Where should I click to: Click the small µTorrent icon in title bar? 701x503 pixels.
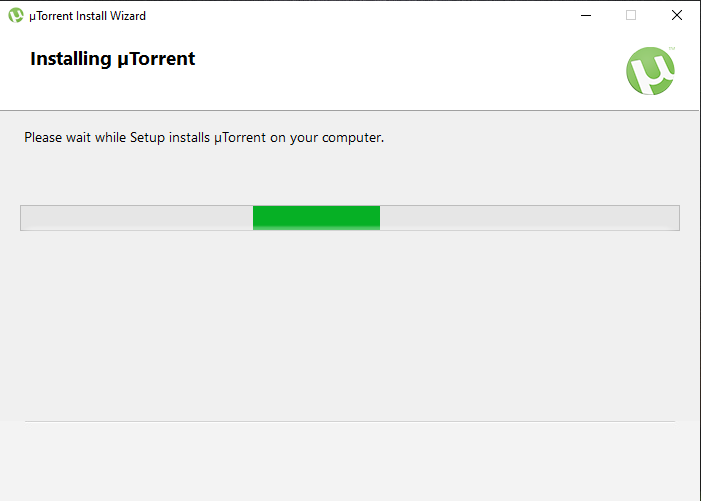16,16
